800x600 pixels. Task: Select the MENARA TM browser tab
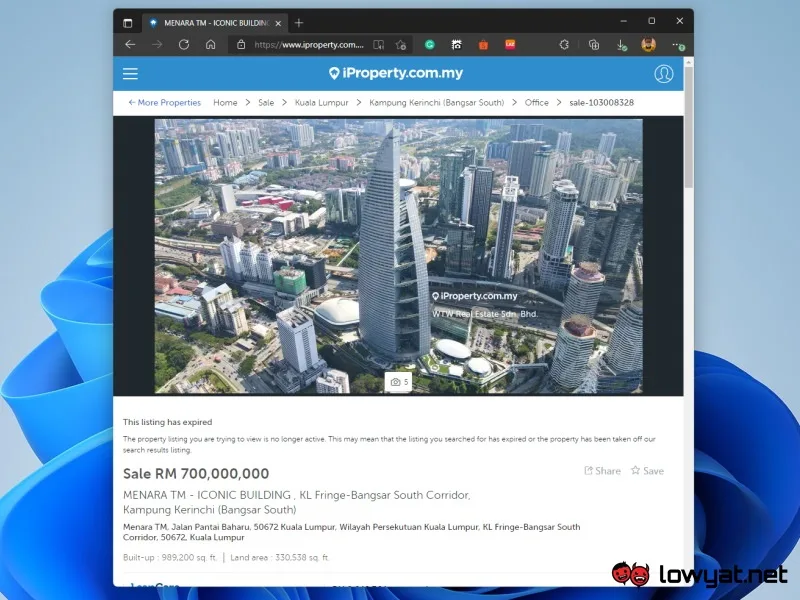pos(215,23)
